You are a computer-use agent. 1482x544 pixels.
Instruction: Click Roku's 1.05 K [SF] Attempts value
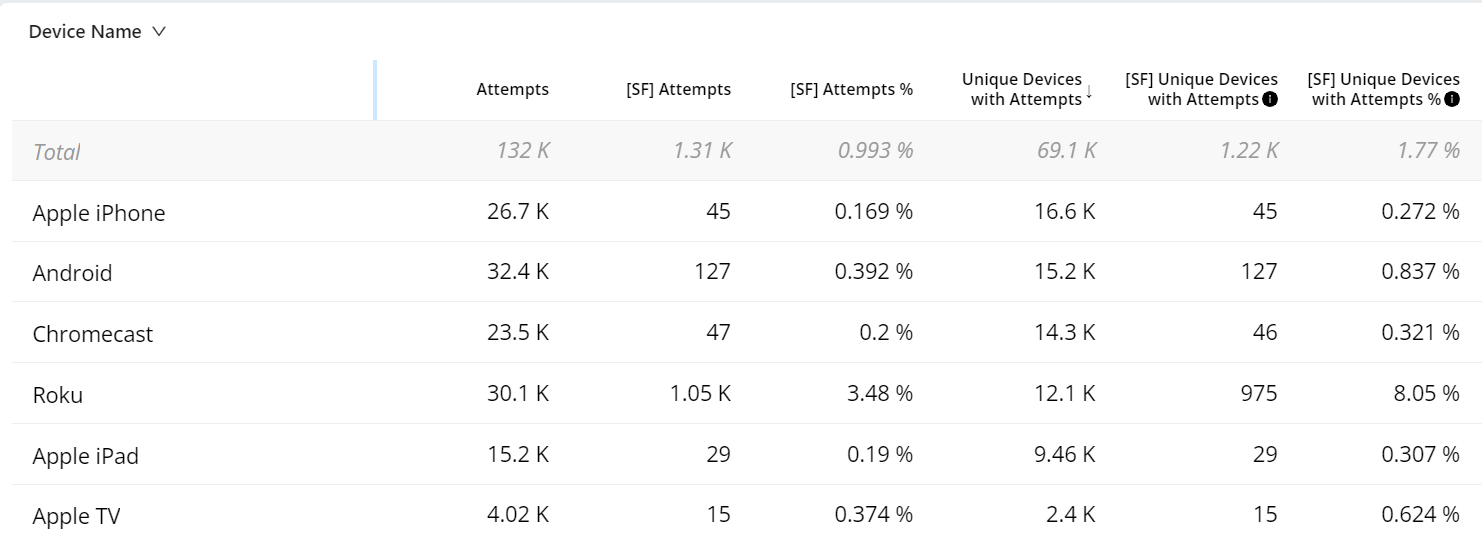(700, 394)
